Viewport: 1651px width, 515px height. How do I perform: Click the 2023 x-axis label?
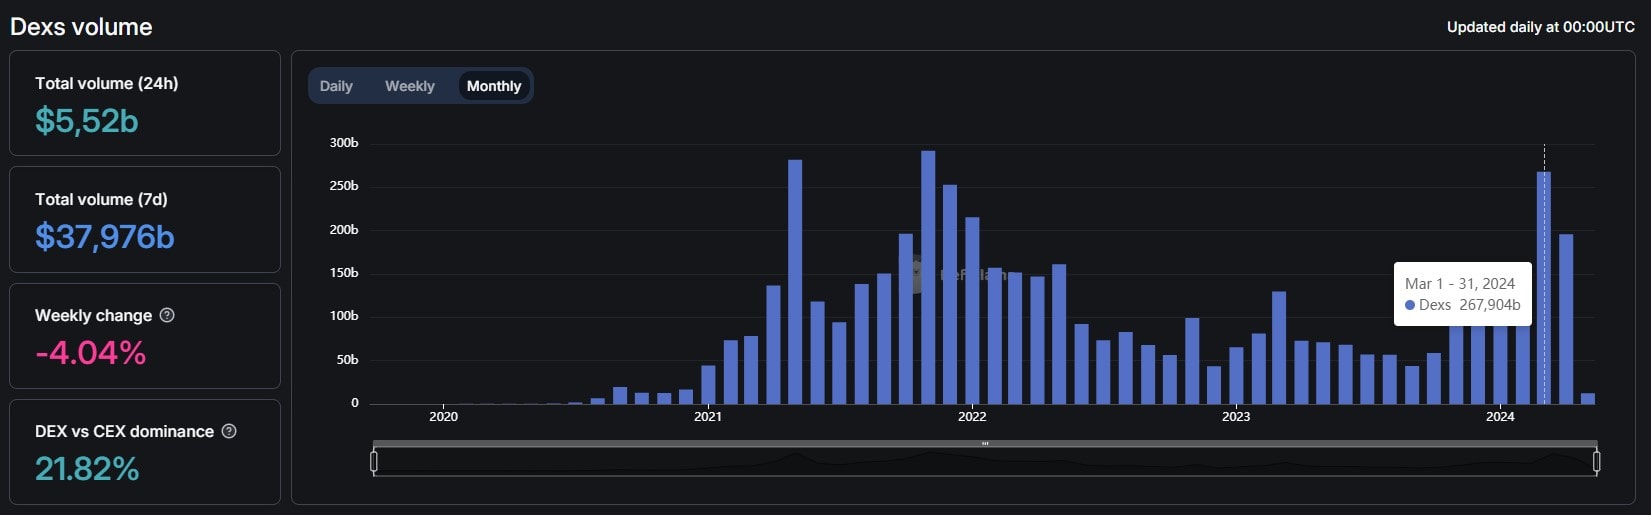coord(1236,417)
